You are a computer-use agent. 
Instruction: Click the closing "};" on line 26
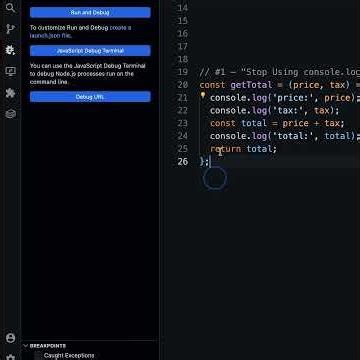pyautogui.click(x=204, y=162)
